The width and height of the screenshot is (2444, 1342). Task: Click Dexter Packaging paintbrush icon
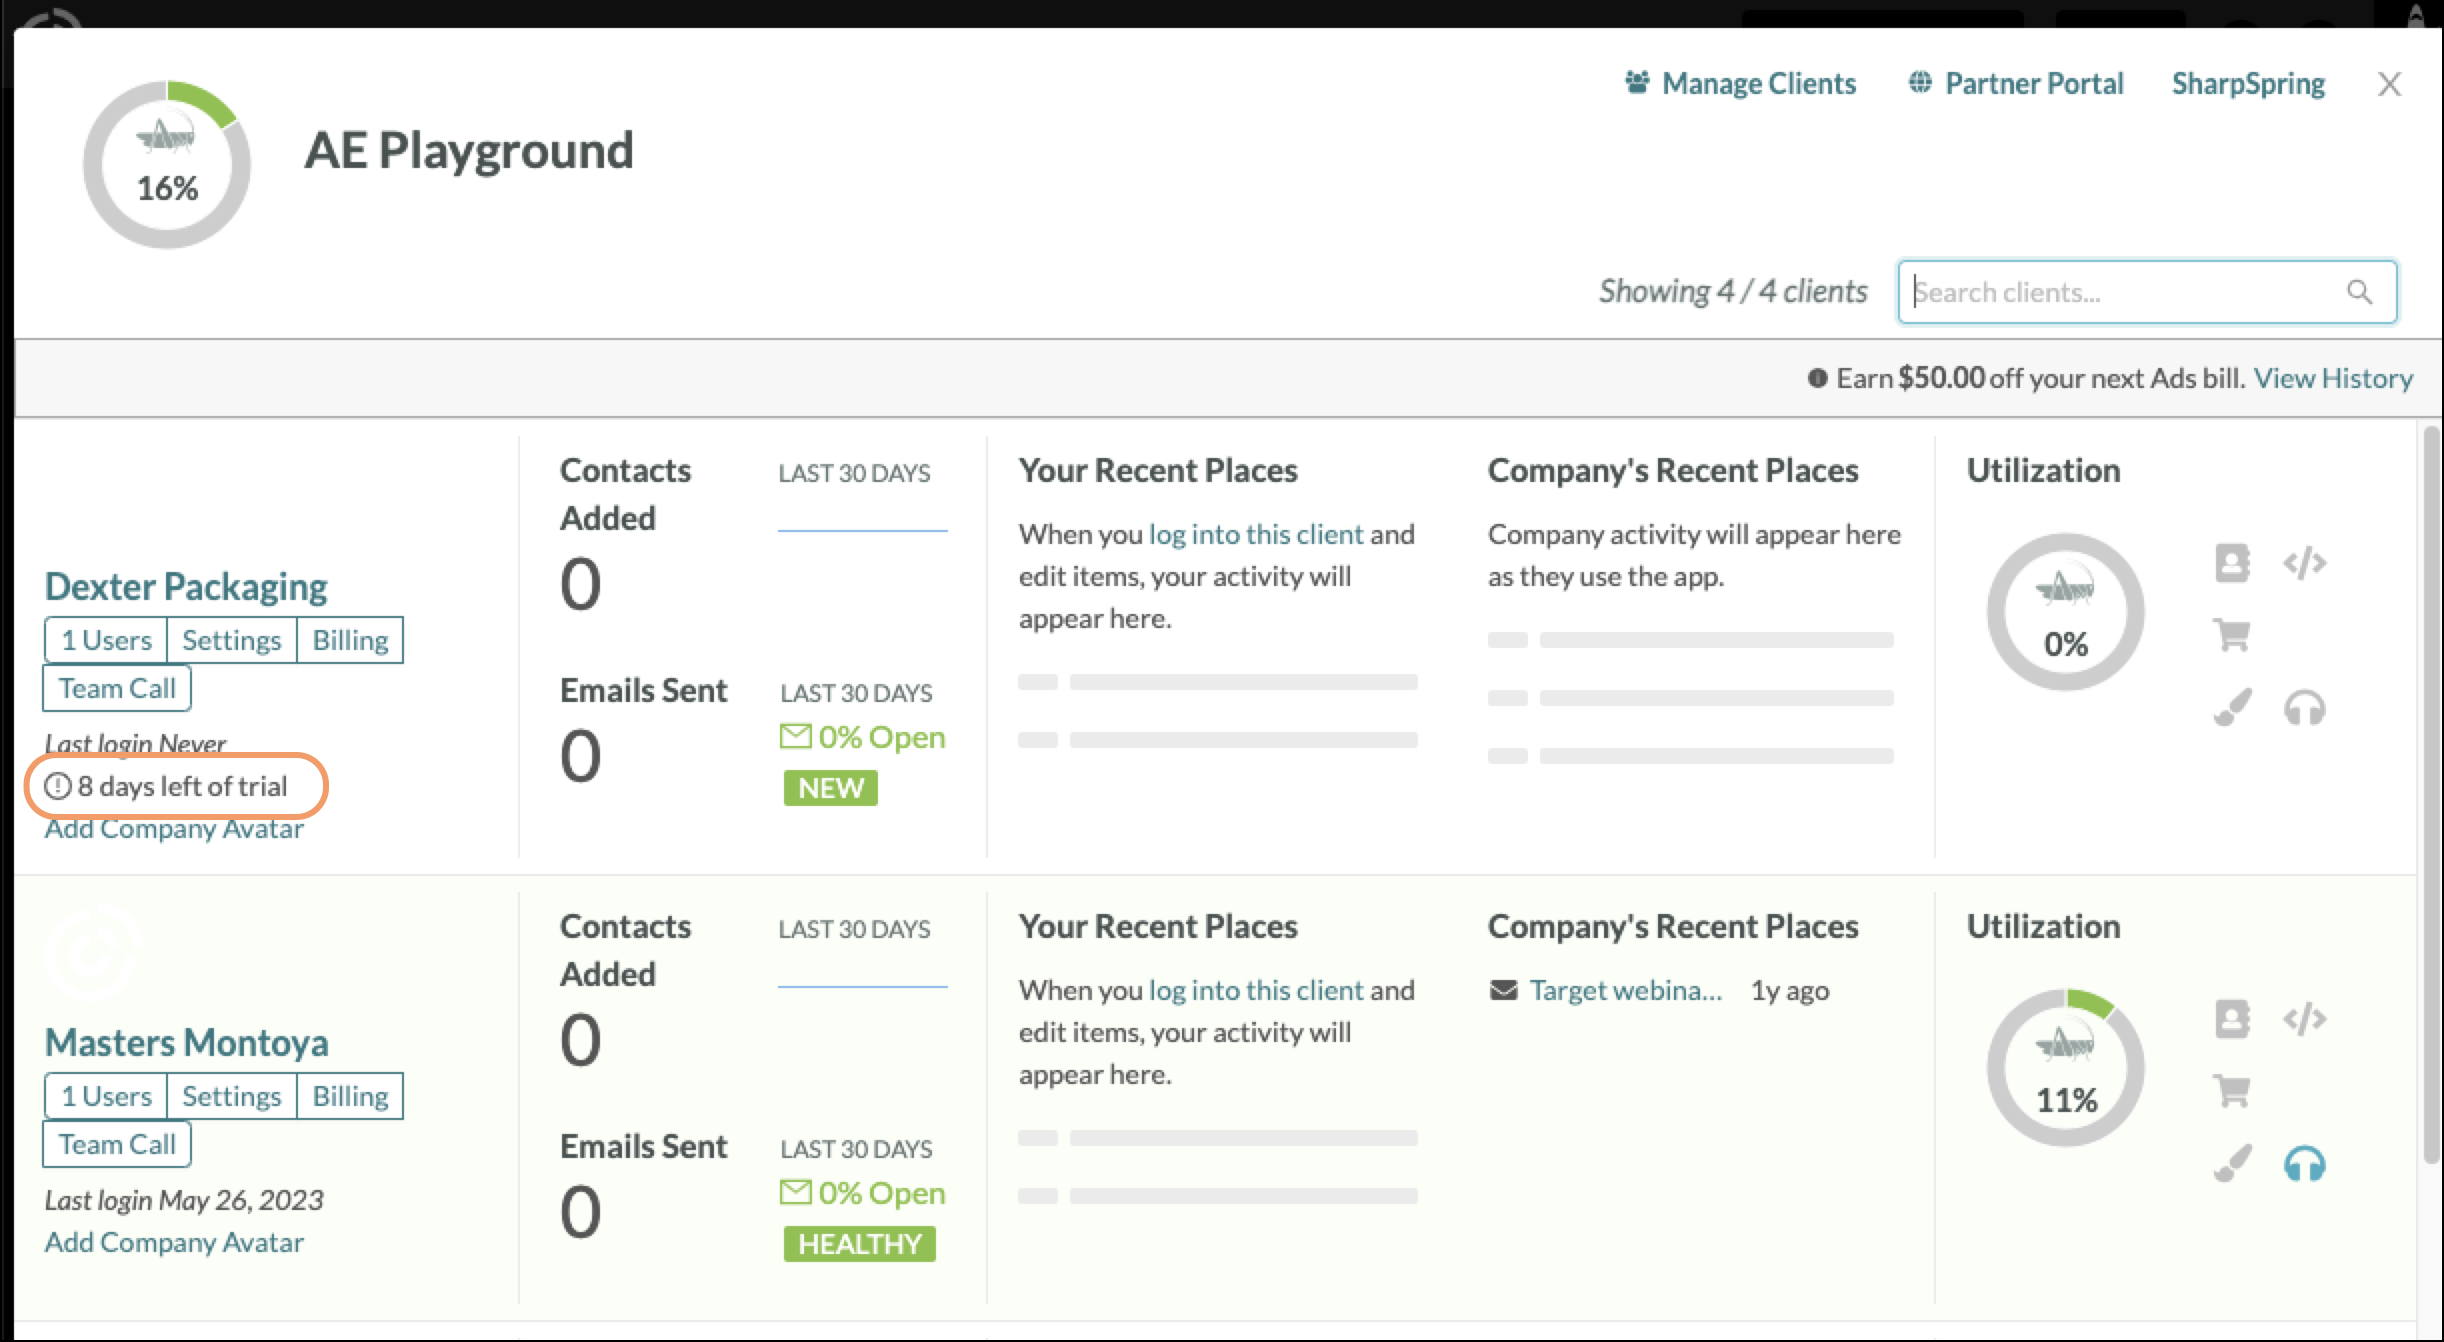(2232, 708)
